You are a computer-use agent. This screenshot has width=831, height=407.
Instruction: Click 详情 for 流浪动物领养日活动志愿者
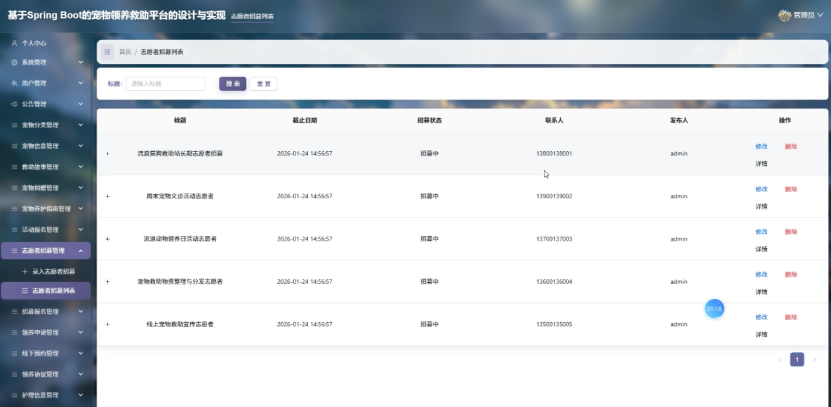coord(761,249)
